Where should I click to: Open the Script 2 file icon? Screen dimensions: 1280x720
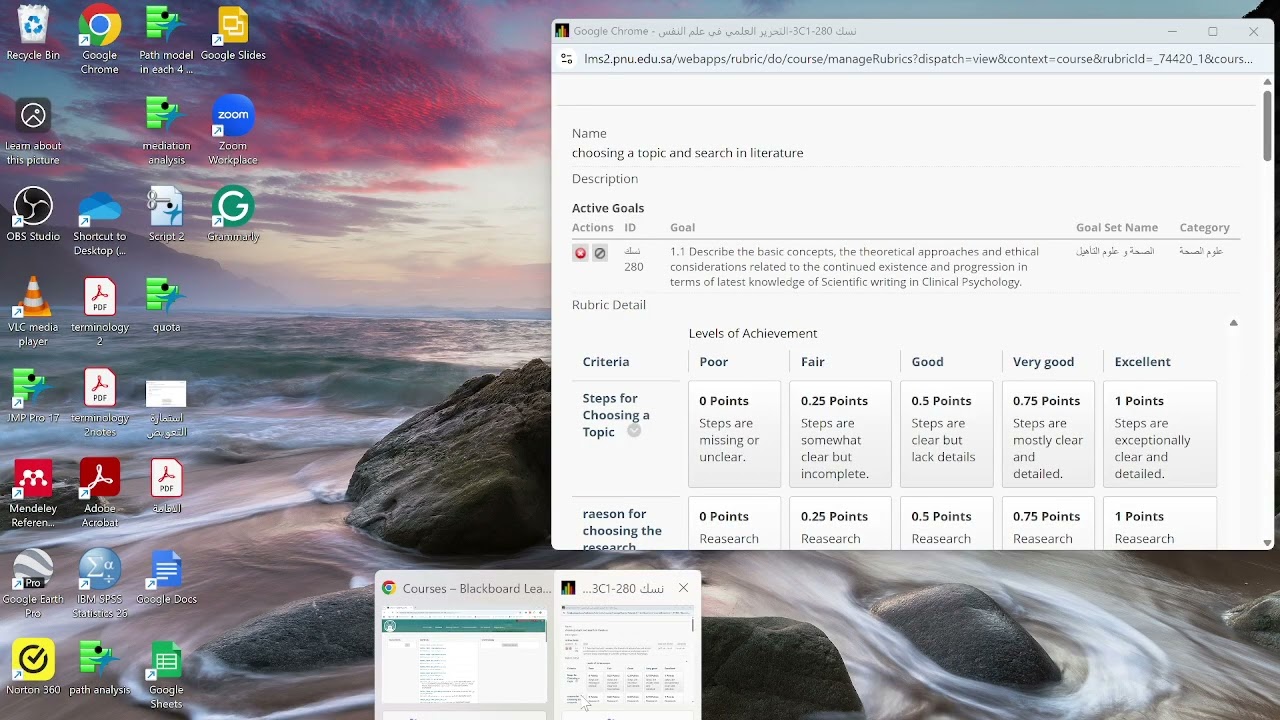click(x=166, y=215)
